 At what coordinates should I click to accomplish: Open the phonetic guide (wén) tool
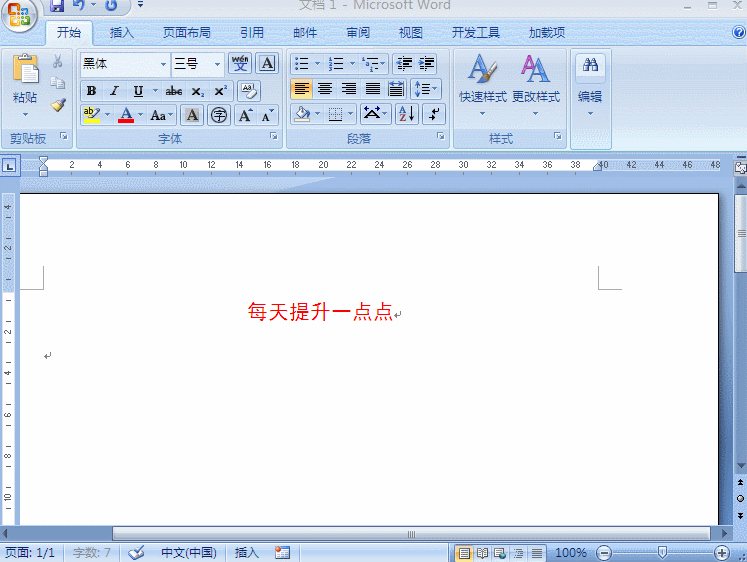240,63
